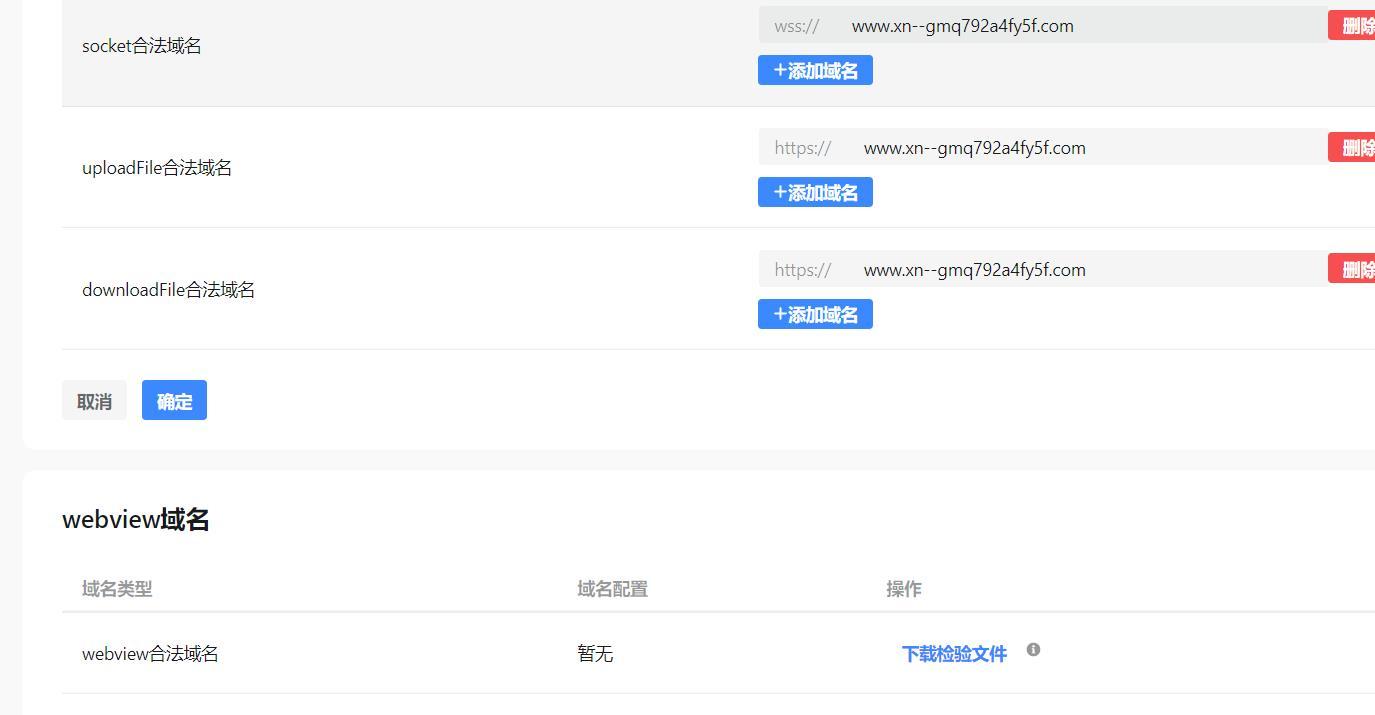1375x715 pixels.
Task: Add a domain under uploadFile合法域名
Action: click(x=815, y=193)
